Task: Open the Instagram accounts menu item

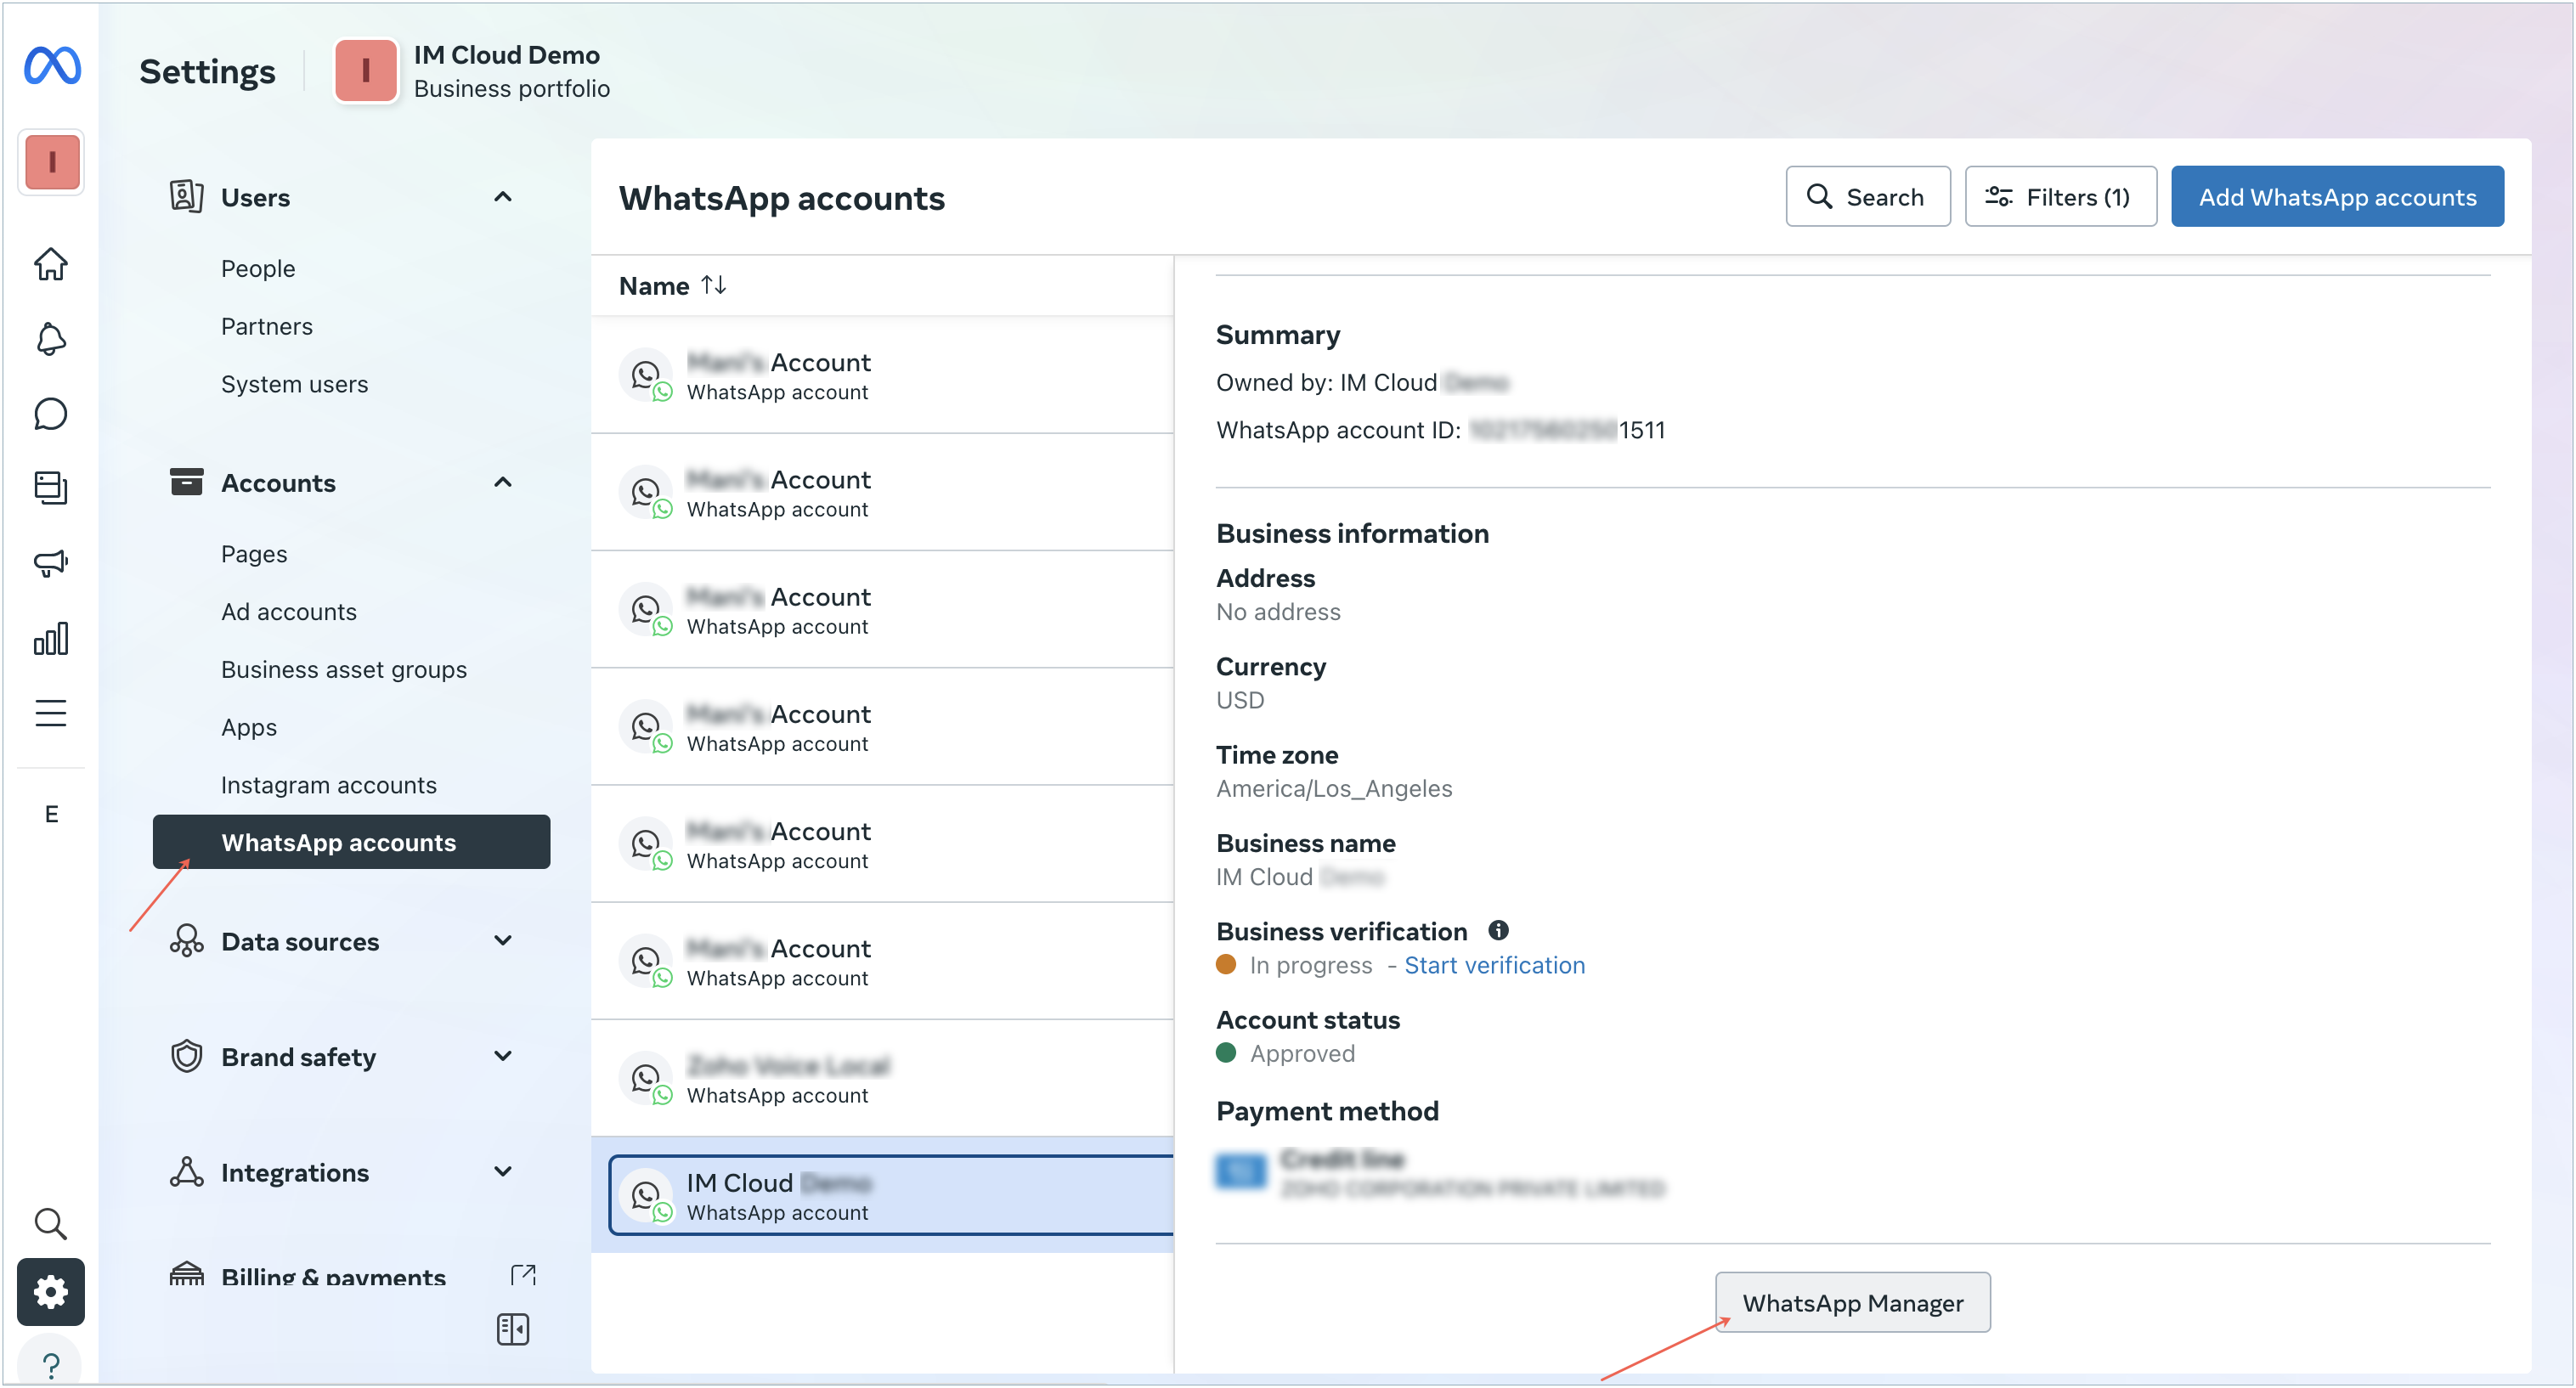Action: point(329,785)
